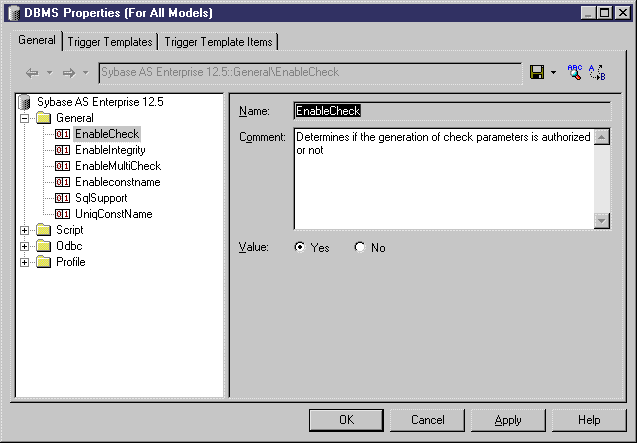Screen dimensions: 637x443
Task: Expand the Profile folder node
Action: [x=24, y=263]
